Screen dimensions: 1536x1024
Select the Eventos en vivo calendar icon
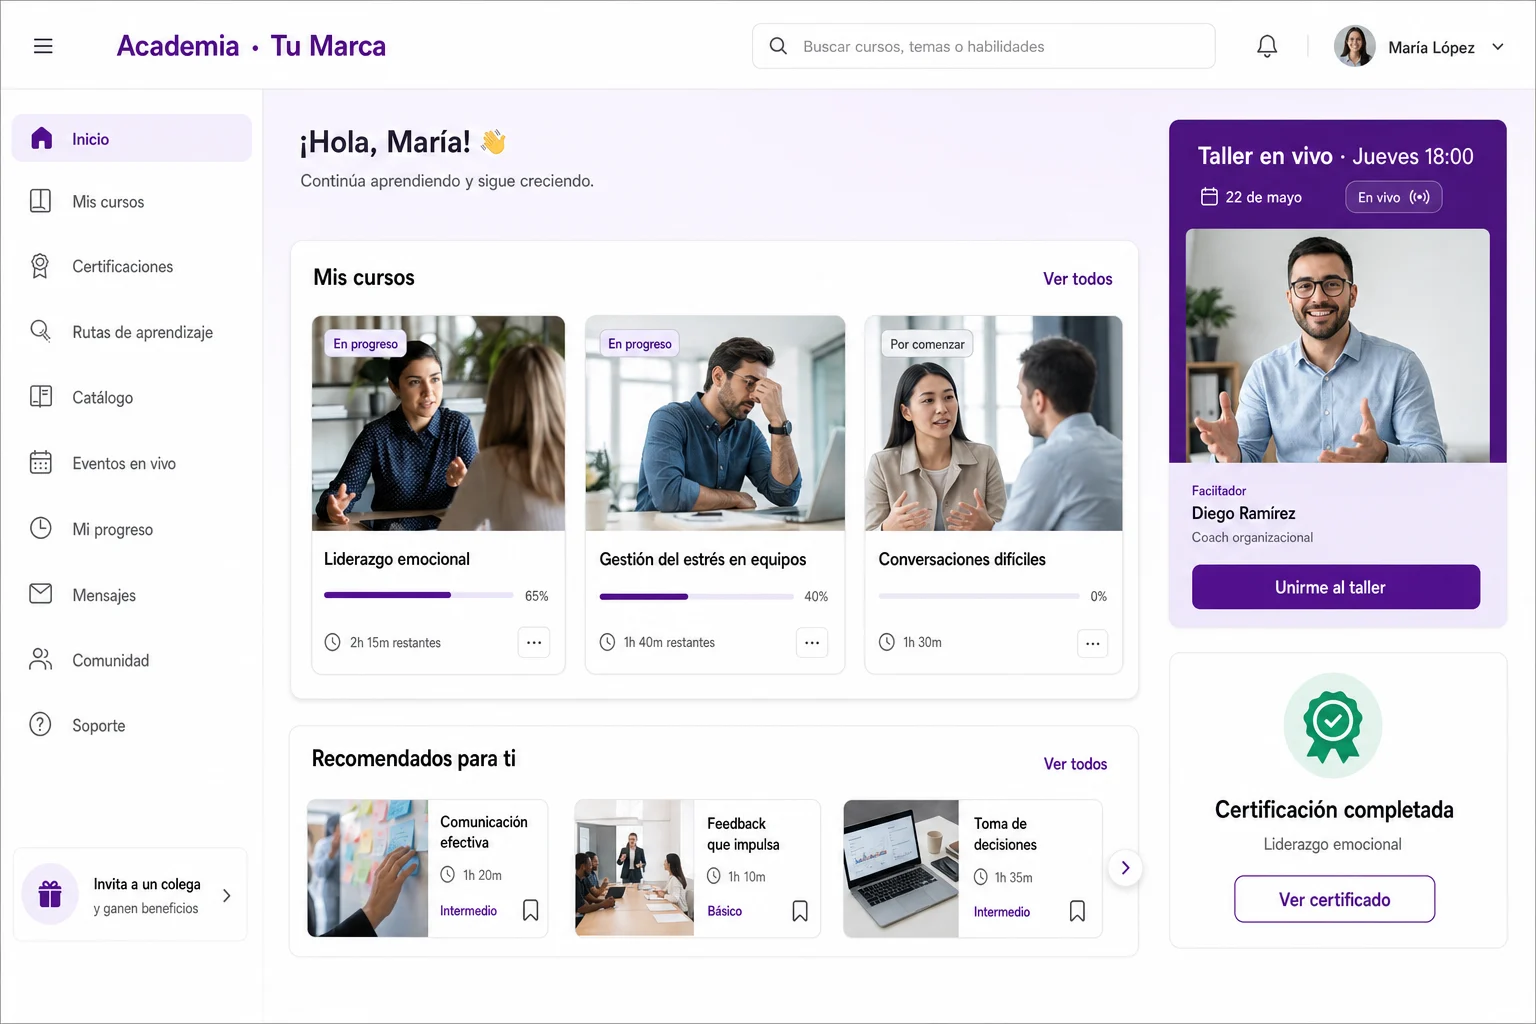[x=41, y=463]
